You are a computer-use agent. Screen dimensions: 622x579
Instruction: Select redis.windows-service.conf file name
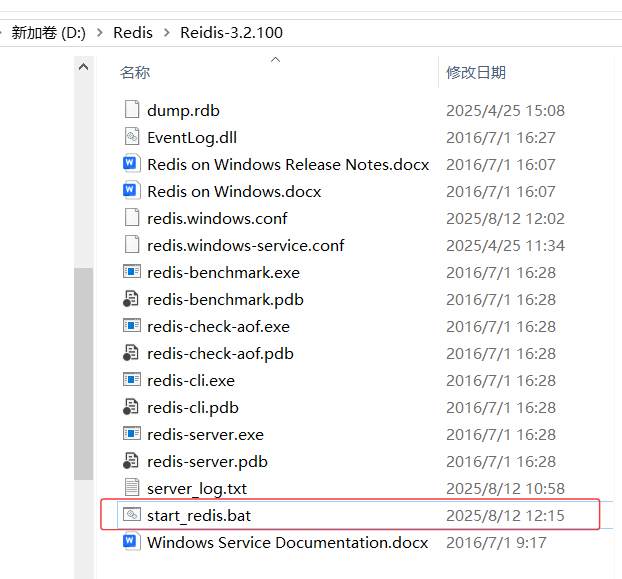point(246,245)
